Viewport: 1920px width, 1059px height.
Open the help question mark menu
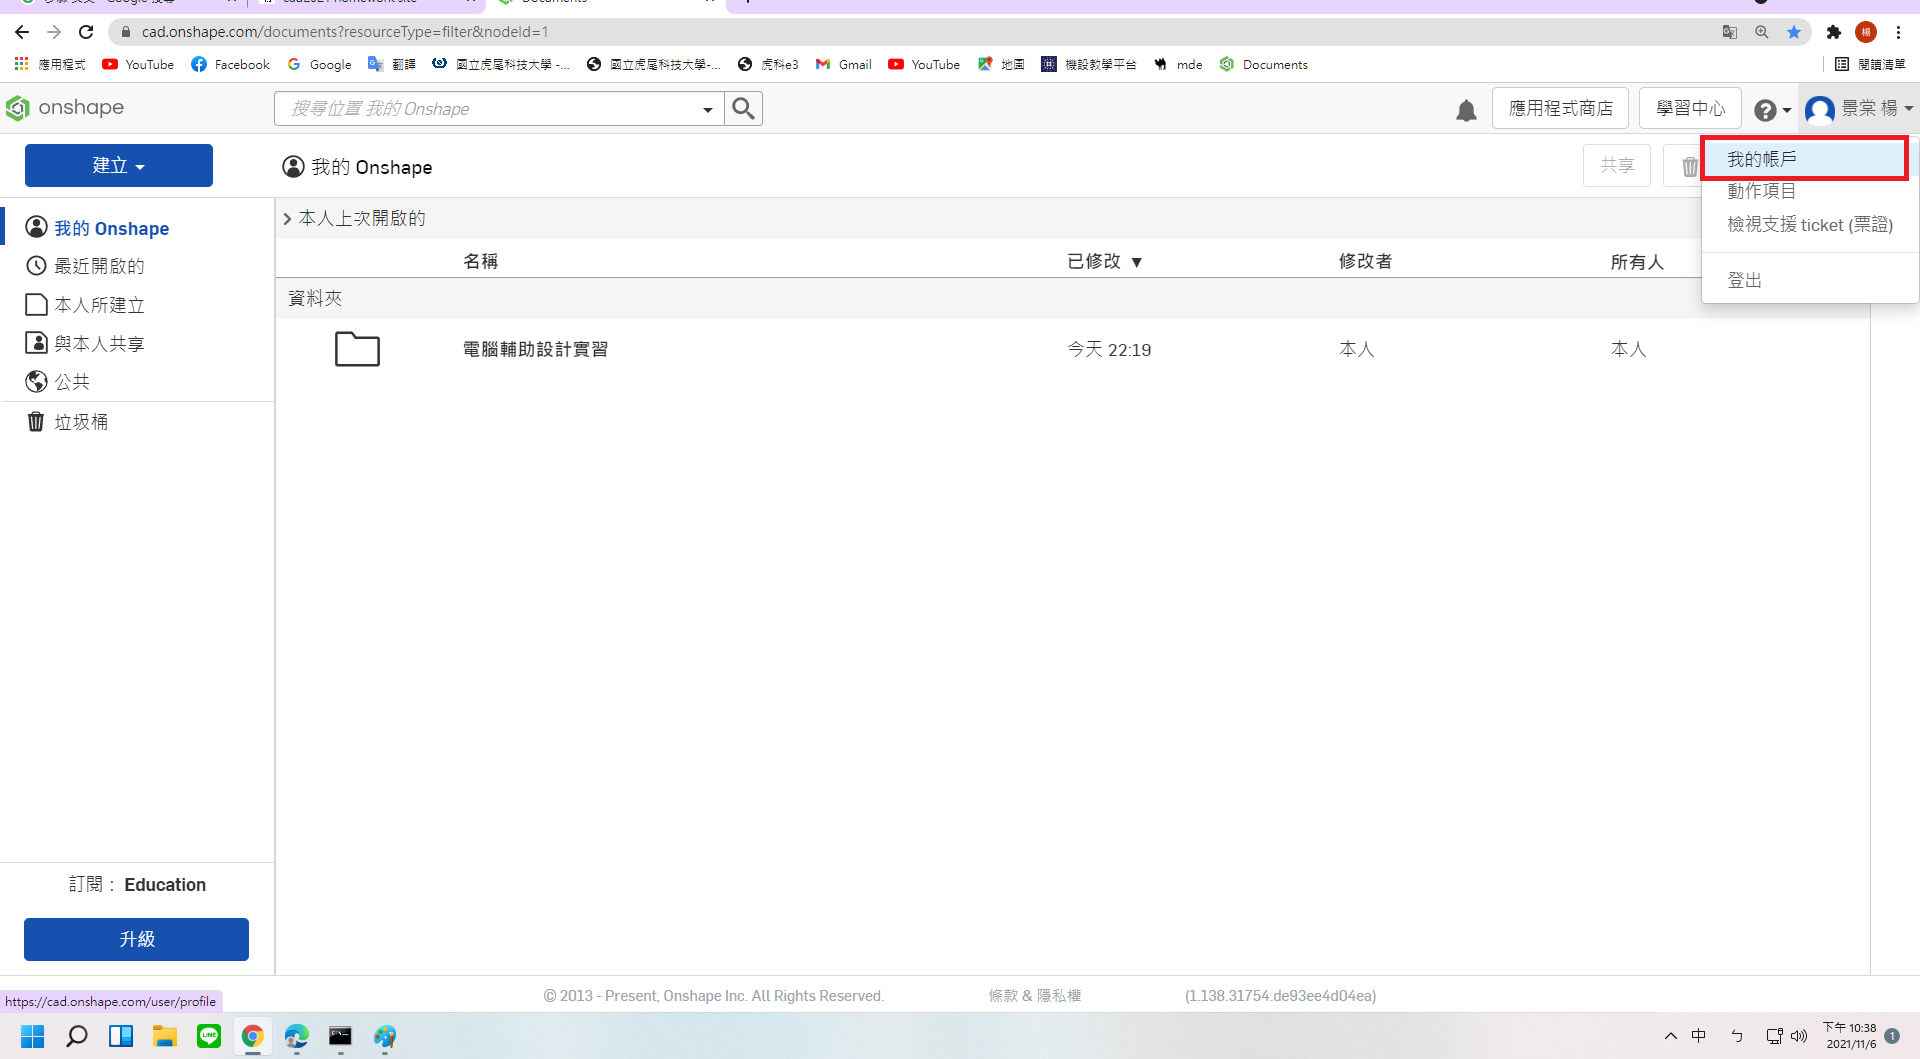[1772, 110]
